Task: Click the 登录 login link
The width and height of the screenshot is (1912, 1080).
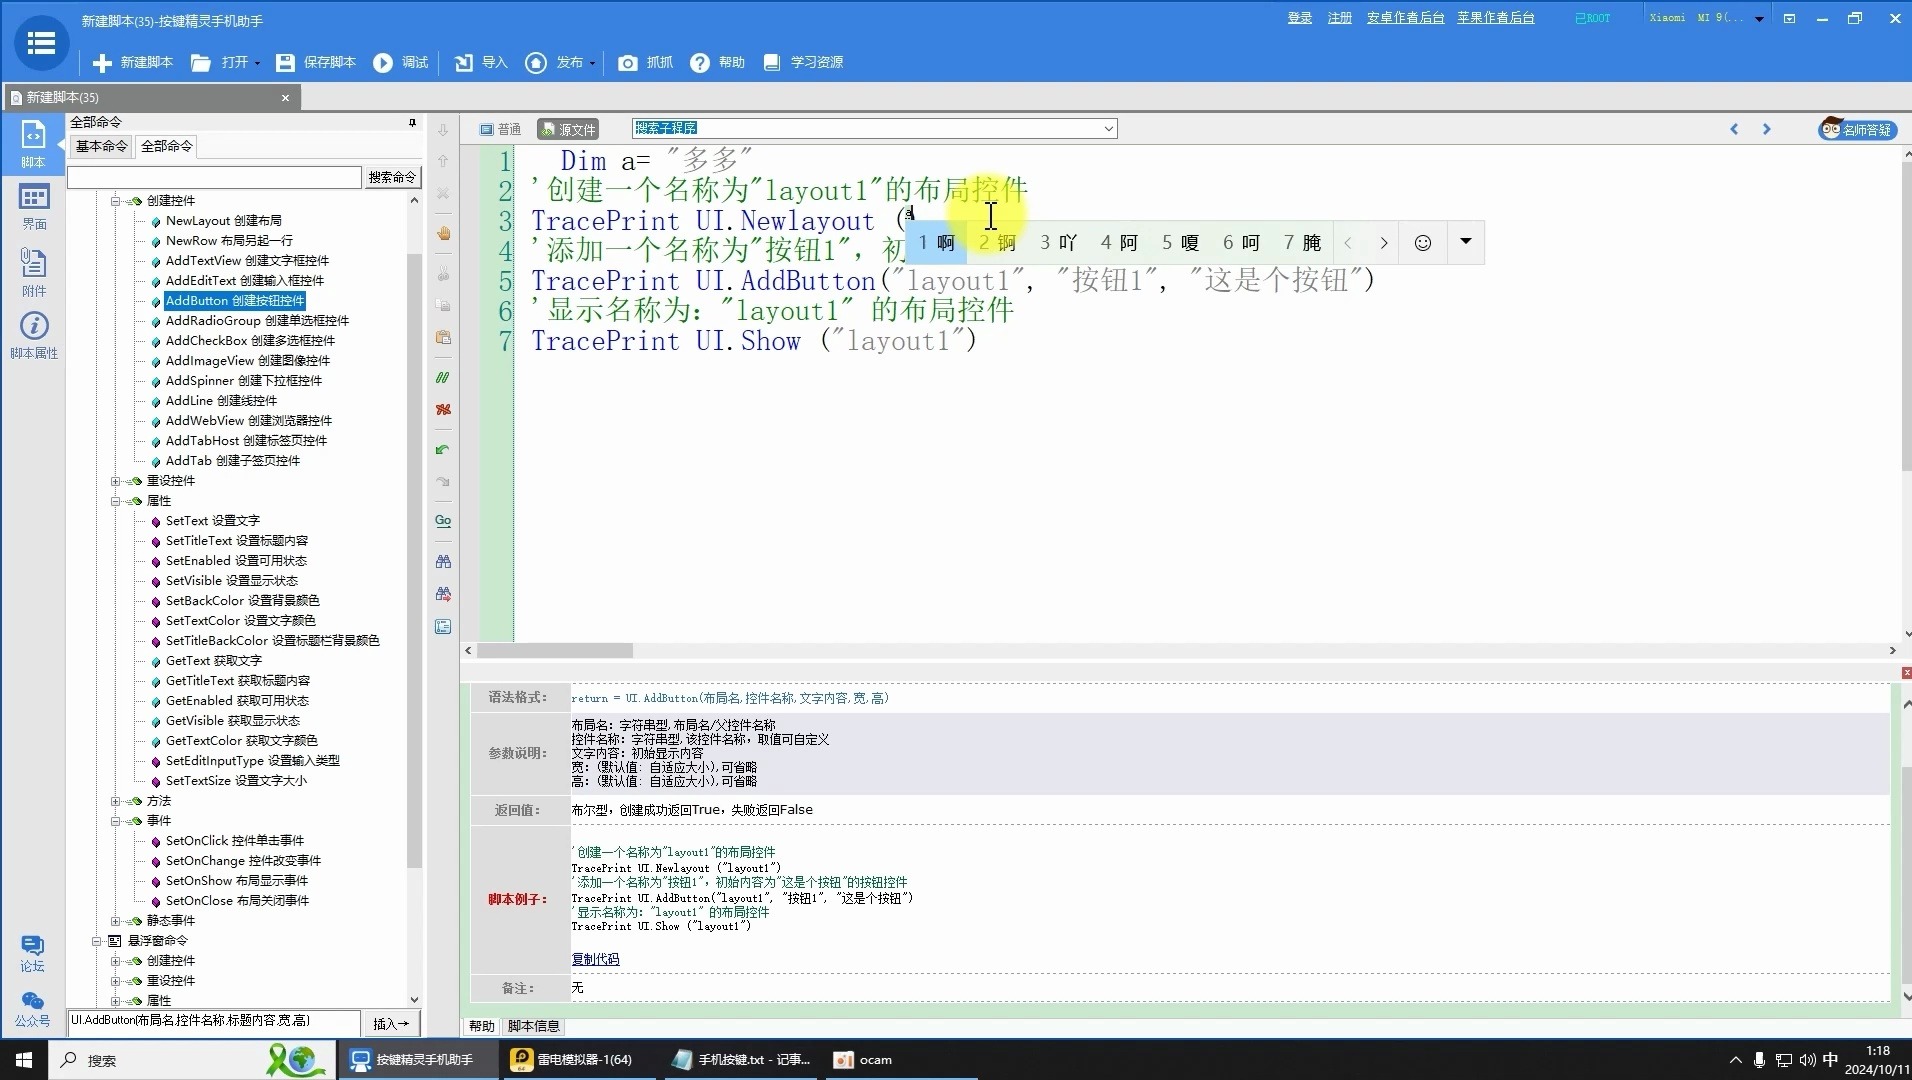Action: point(1299,18)
